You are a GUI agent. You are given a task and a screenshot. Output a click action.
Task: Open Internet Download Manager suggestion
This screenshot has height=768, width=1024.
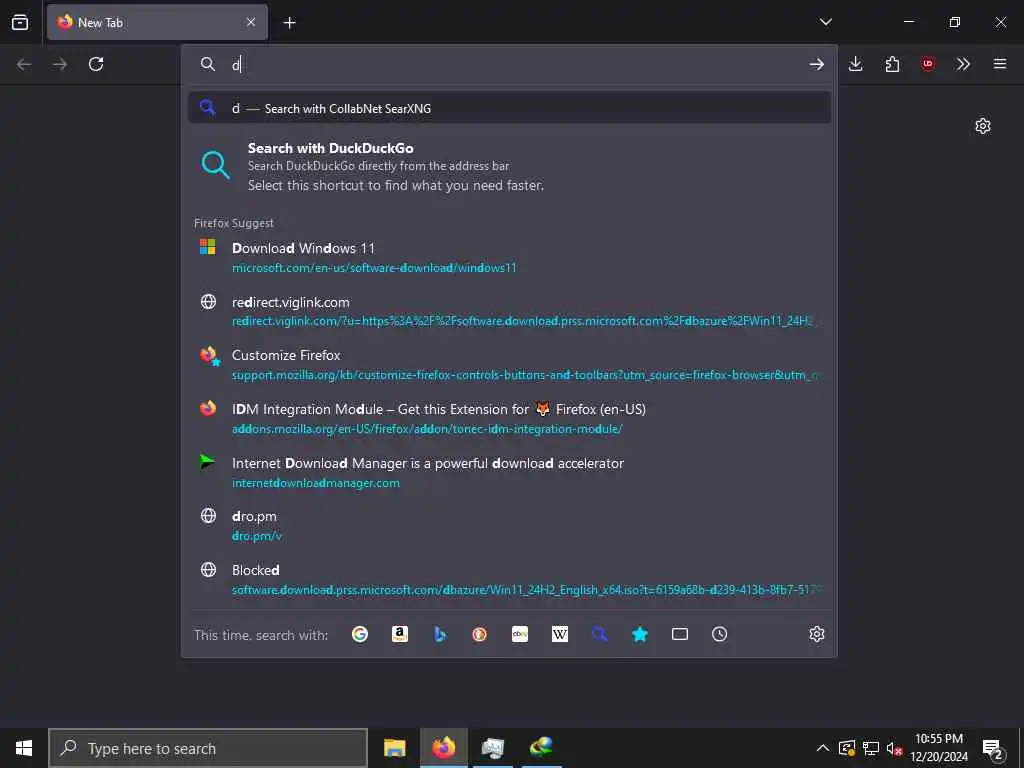509,472
